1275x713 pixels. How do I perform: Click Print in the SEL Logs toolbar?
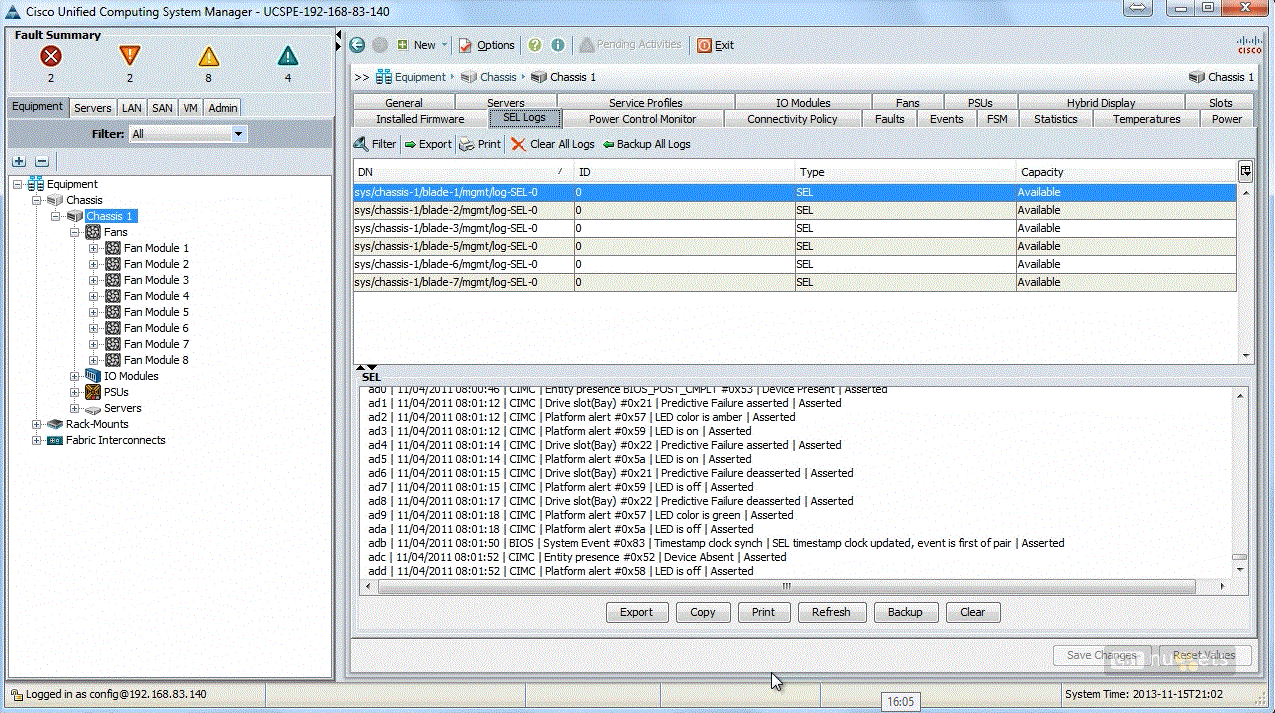click(x=480, y=144)
